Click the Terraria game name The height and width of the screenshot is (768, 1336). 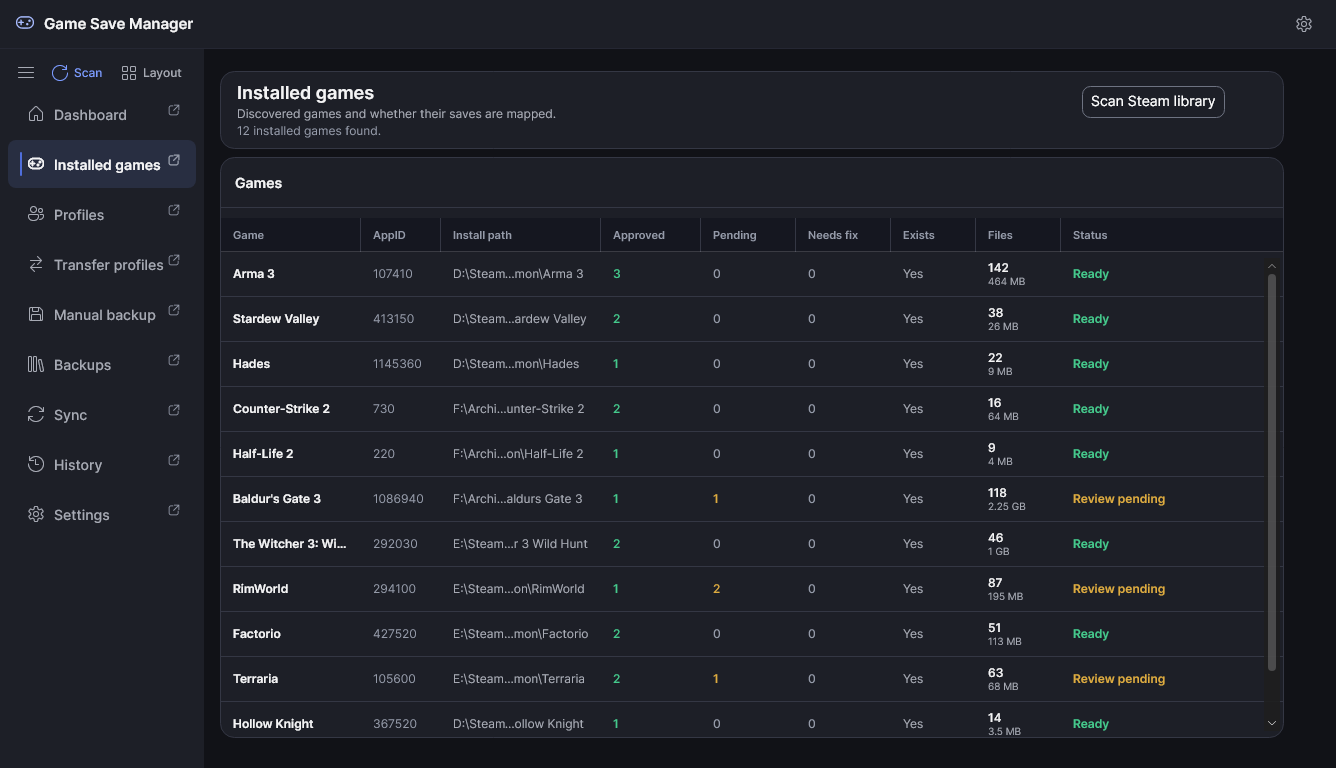[x=255, y=679]
